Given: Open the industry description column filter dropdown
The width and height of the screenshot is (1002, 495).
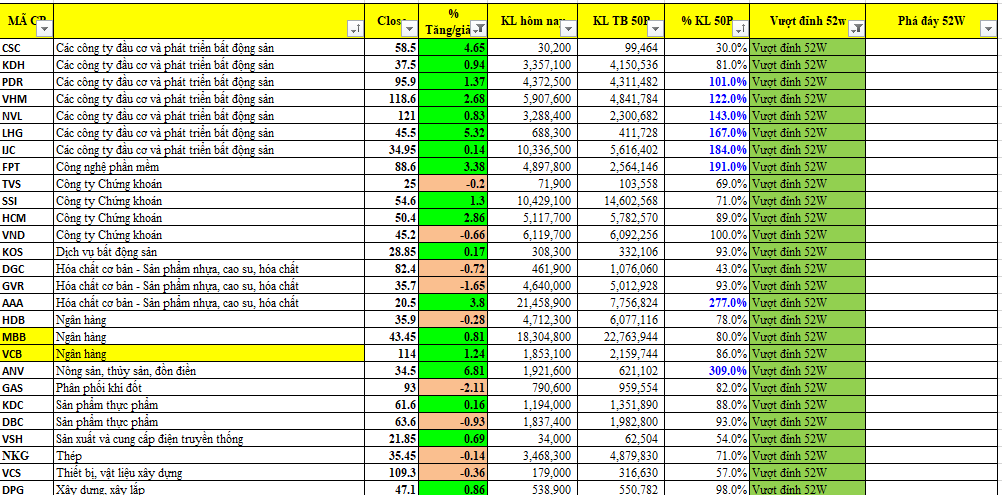Looking at the screenshot, I should 357,30.
